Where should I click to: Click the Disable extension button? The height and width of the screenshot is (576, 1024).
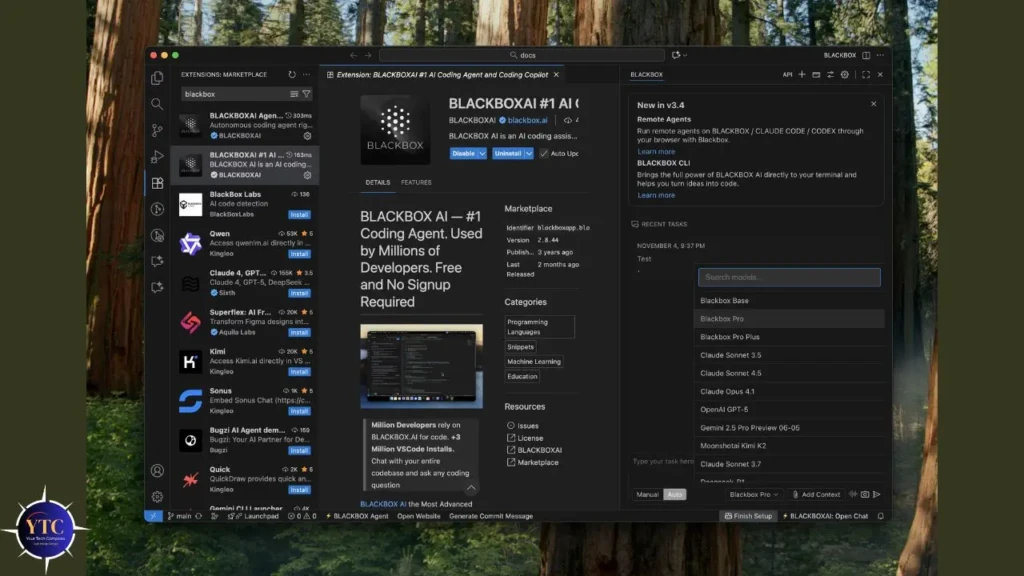[x=464, y=153]
